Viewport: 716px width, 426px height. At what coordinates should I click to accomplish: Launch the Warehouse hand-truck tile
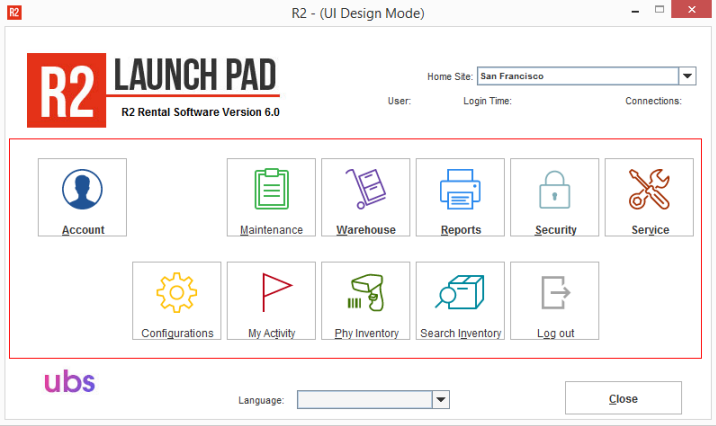tap(366, 197)
